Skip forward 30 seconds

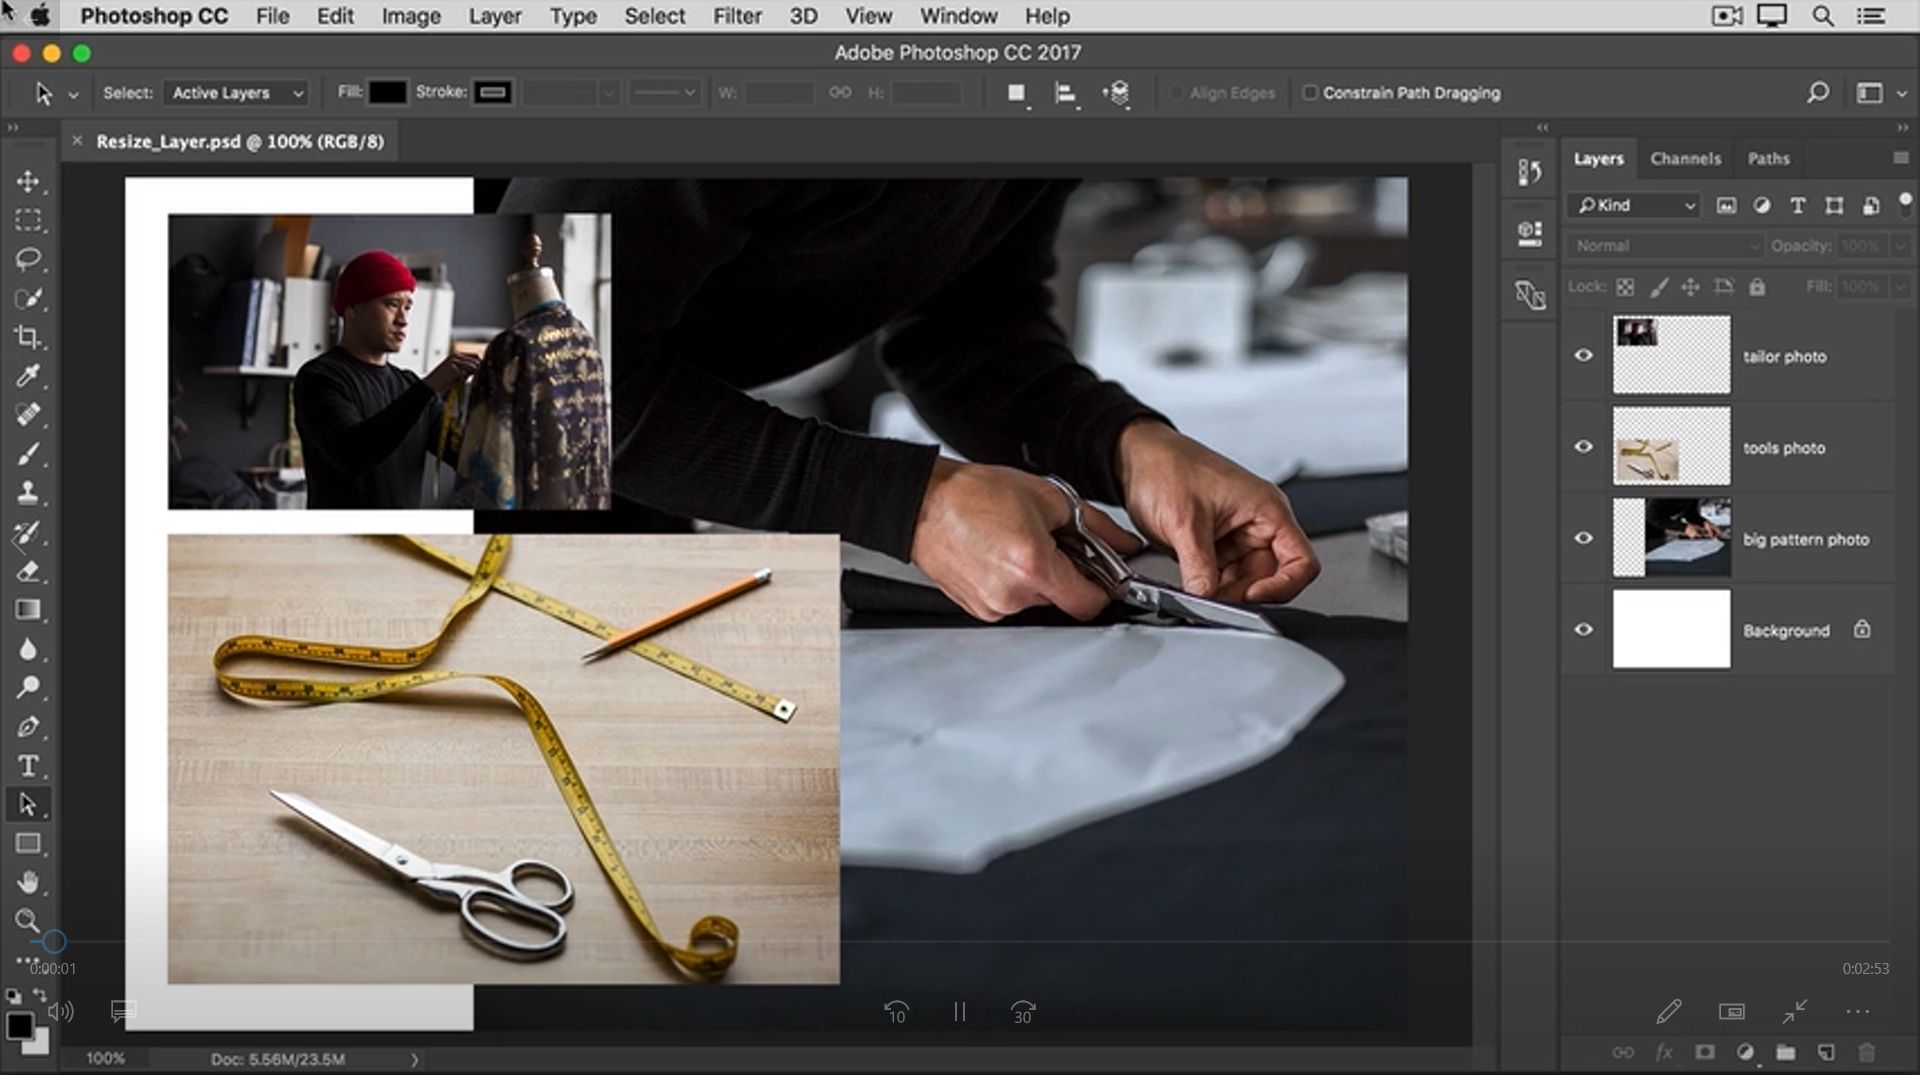click(x=1023, y=1012)
